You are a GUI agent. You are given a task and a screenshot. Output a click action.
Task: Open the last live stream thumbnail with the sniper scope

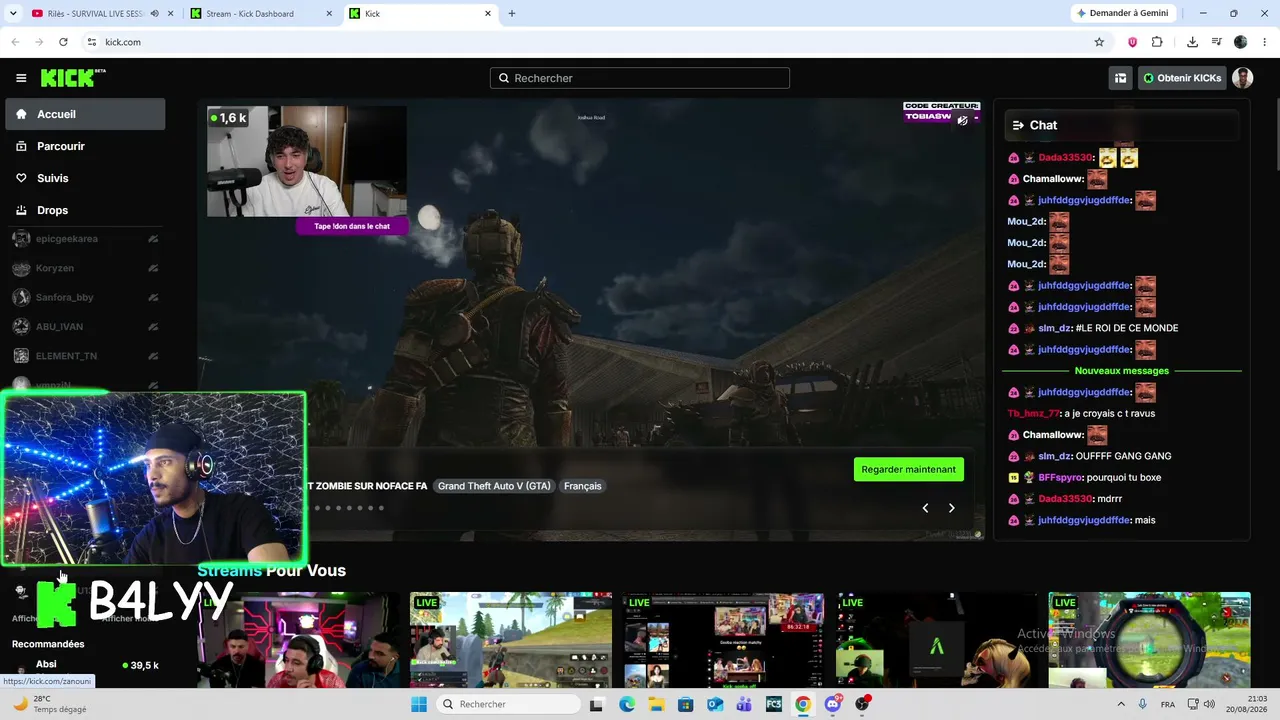1150,640
